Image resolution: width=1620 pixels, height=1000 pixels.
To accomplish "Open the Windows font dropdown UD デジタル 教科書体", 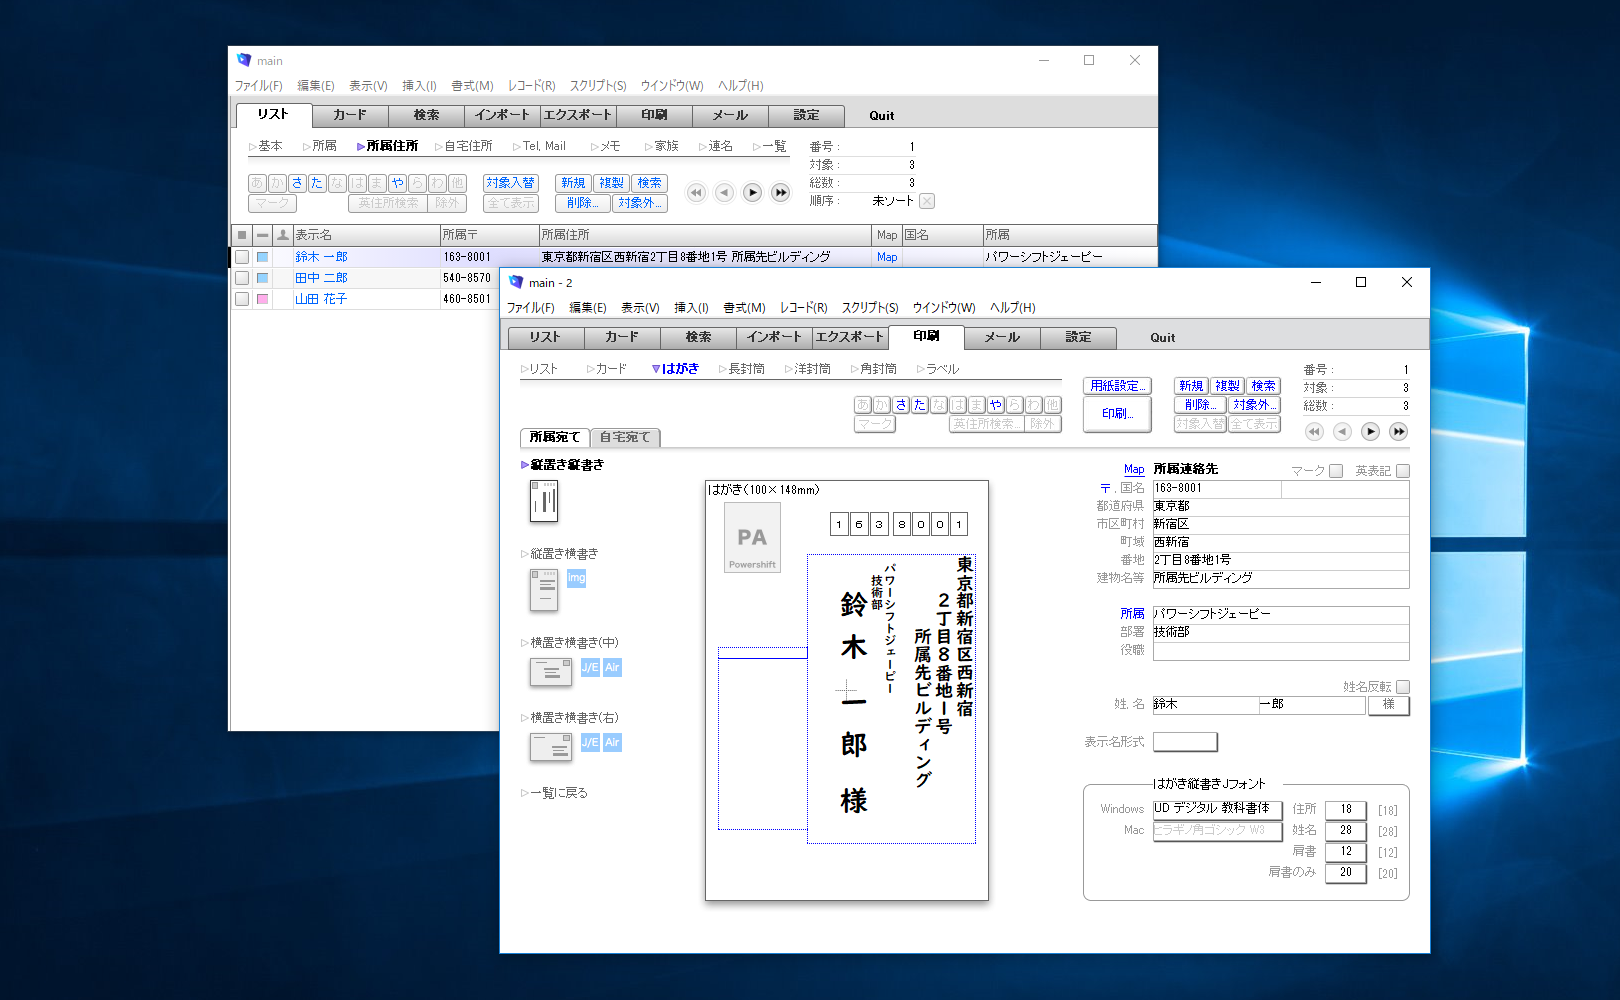I will point(1217,809).
